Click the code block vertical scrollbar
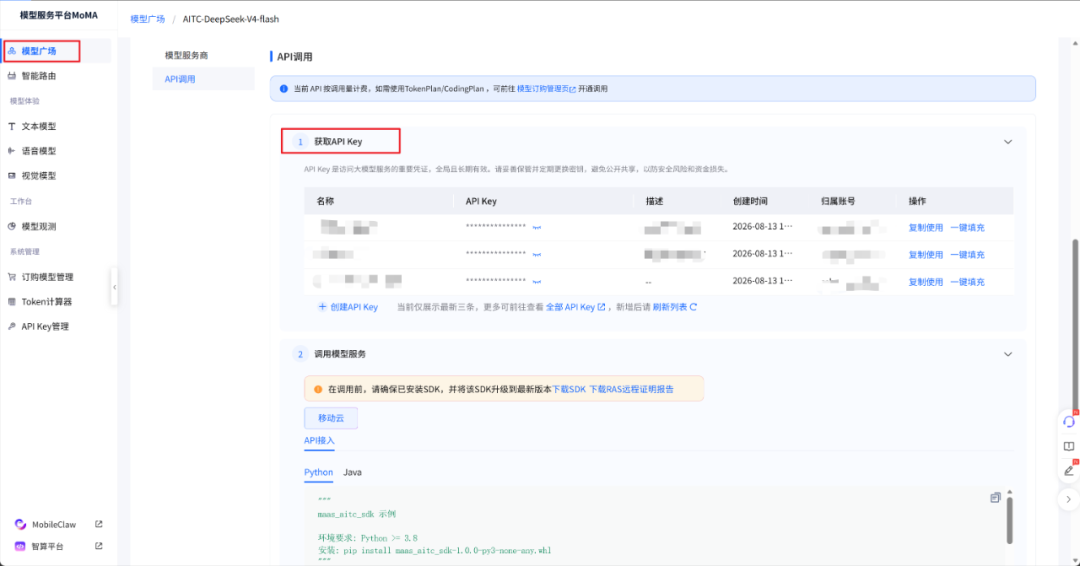 pyautogui.click(x=1010, y=519)
